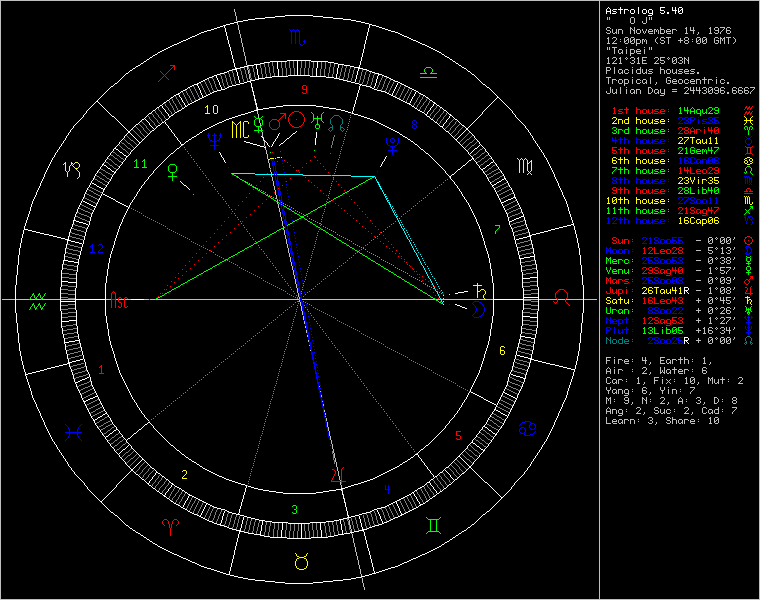760x600 pixels.
Task: Click the Taurus glyph in the zodiac ring
Action: [x=301, y=562]
